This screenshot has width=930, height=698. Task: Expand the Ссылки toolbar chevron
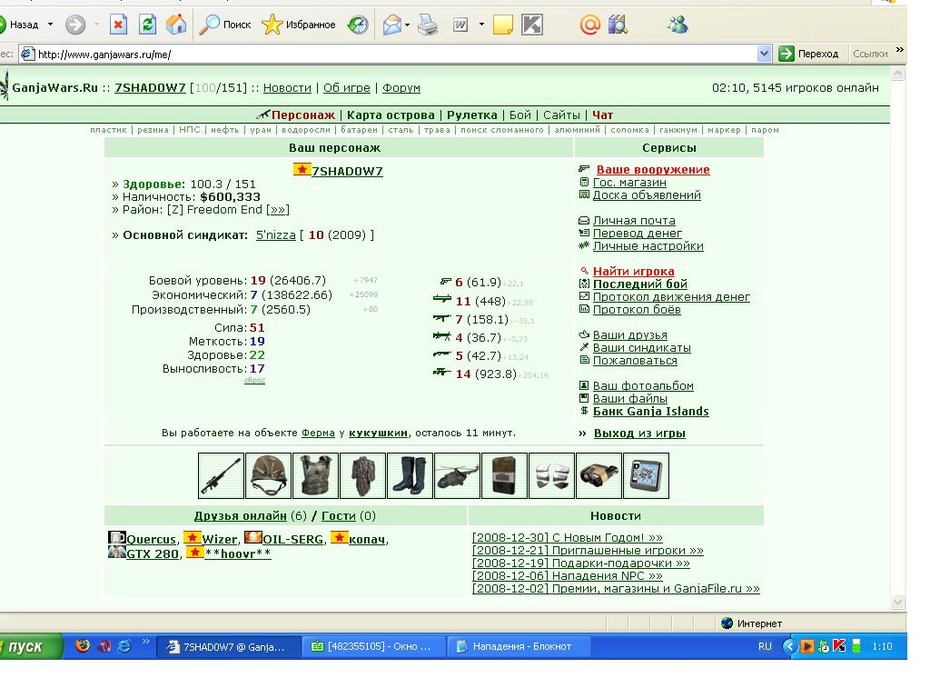[900, 50]
